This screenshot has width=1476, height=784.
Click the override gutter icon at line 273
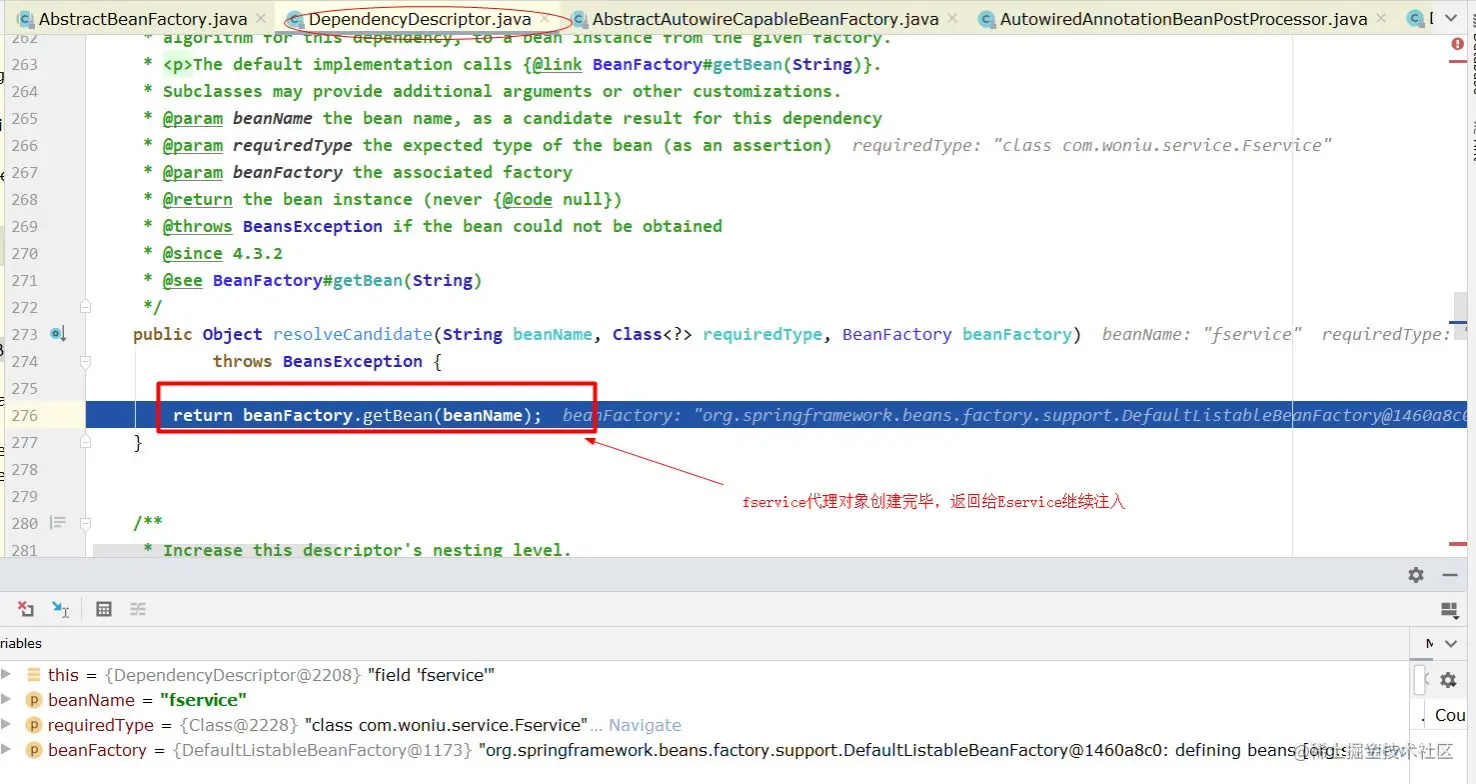coord(58,334)
